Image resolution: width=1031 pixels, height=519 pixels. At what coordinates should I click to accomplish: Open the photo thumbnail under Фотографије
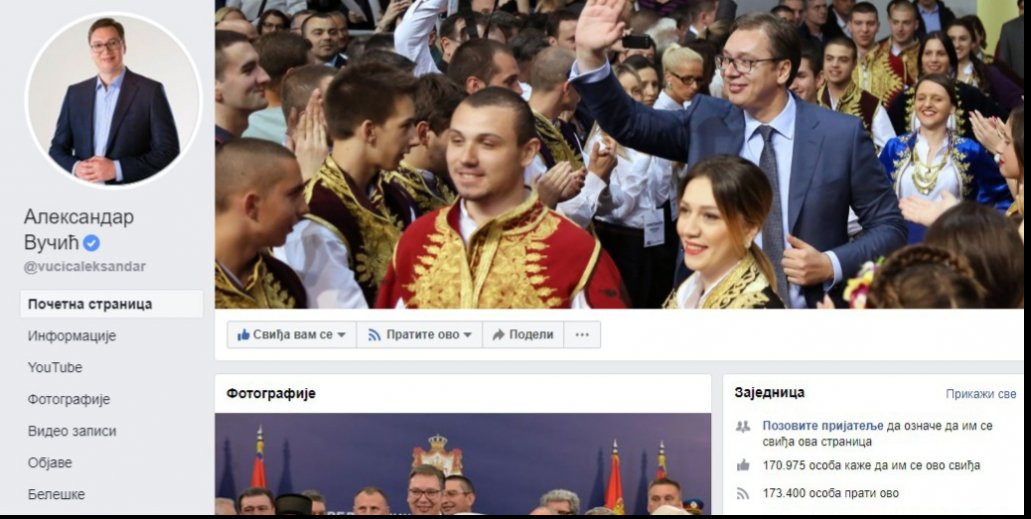click(463, 464)
